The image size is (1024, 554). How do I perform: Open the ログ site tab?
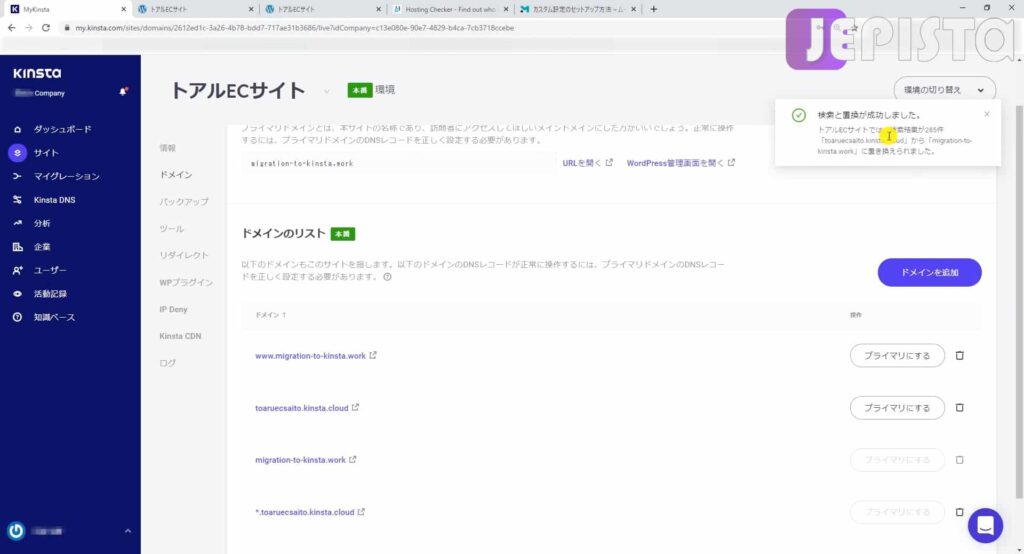[x=168, y=363]
